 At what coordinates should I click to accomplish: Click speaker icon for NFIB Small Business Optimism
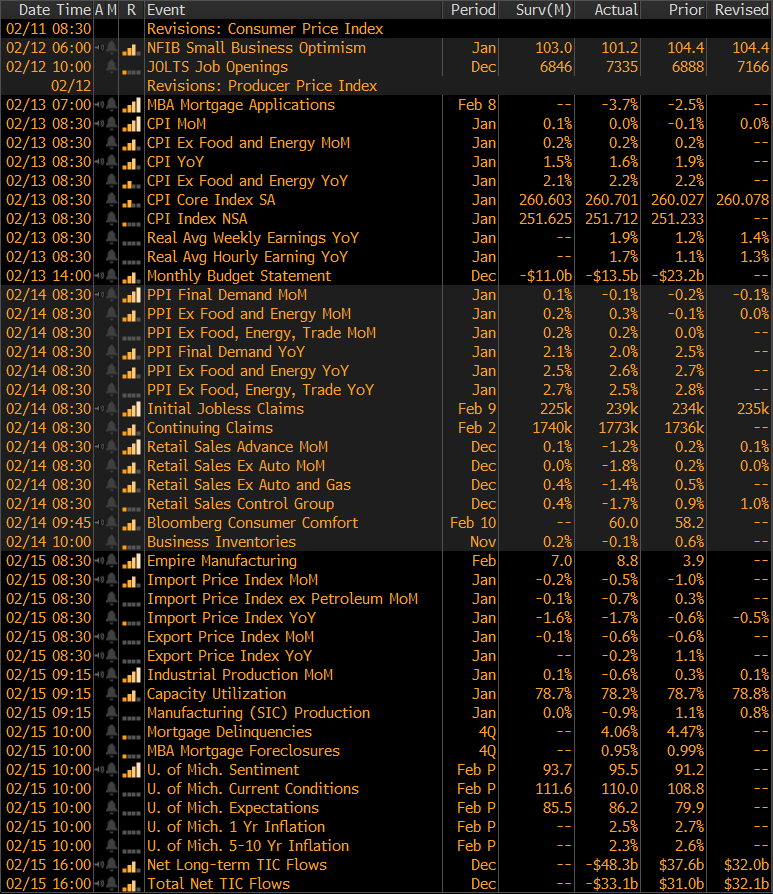pyautogui.click(x=98, y=48)
